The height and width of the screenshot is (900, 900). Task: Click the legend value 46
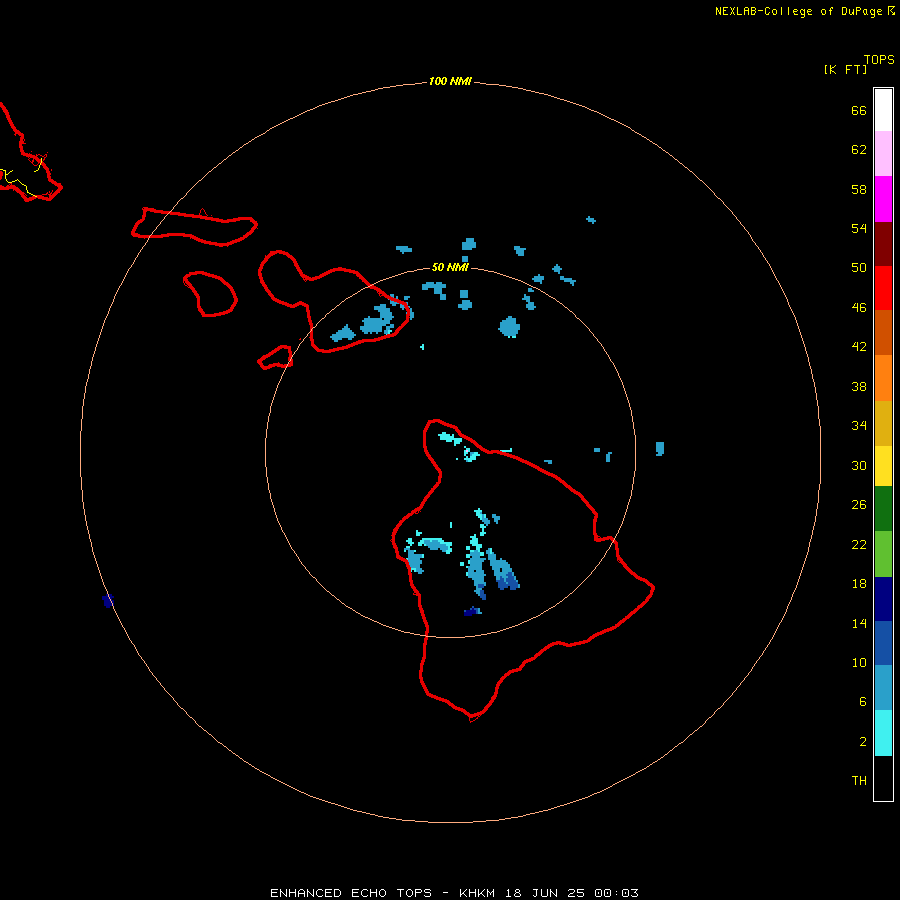(x=859, y=308)
